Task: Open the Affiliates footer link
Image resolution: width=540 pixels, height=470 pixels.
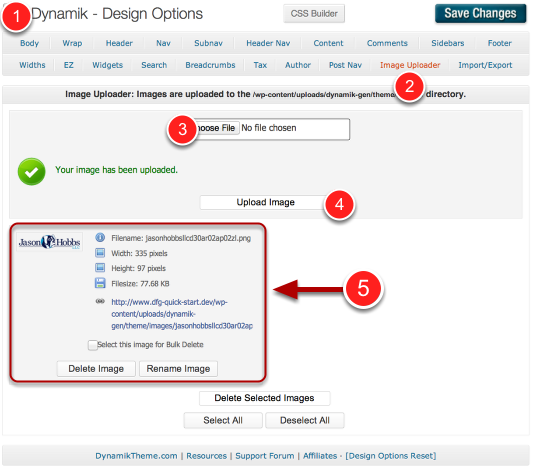Action: (320, 456)
